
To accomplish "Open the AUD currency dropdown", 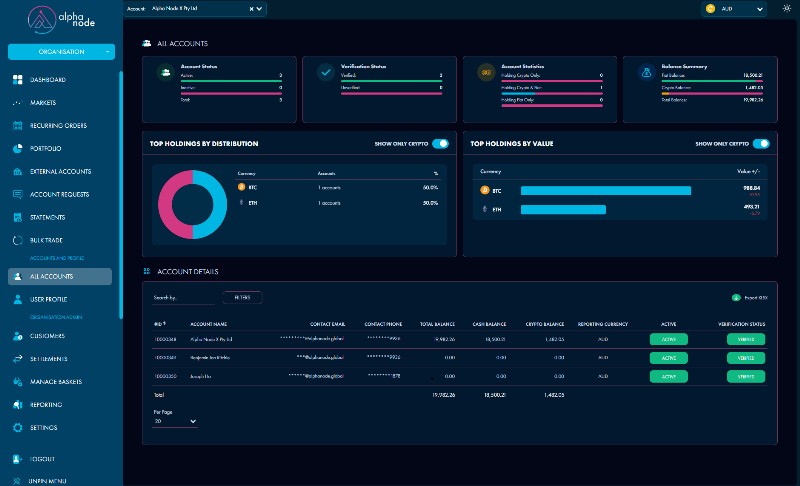I will 735,8.
